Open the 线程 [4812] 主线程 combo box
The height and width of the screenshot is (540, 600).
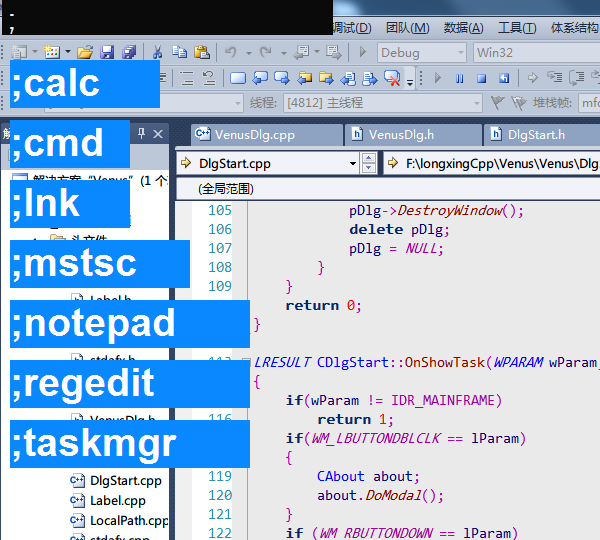pyautogui.click(x=382, y=103)
